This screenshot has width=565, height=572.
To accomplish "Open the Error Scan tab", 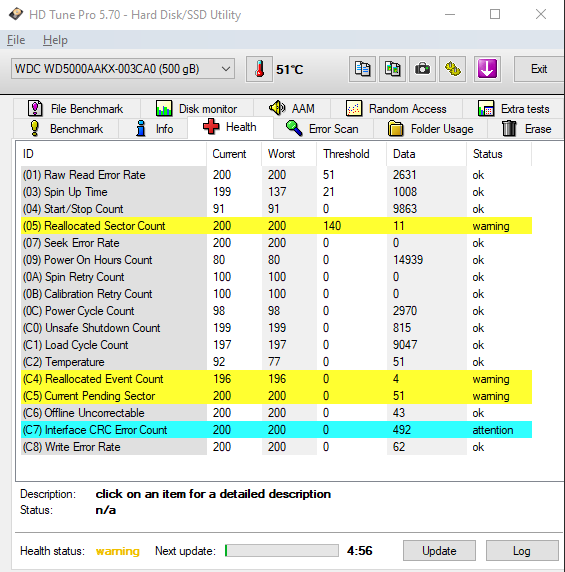I will coord(322,129).
